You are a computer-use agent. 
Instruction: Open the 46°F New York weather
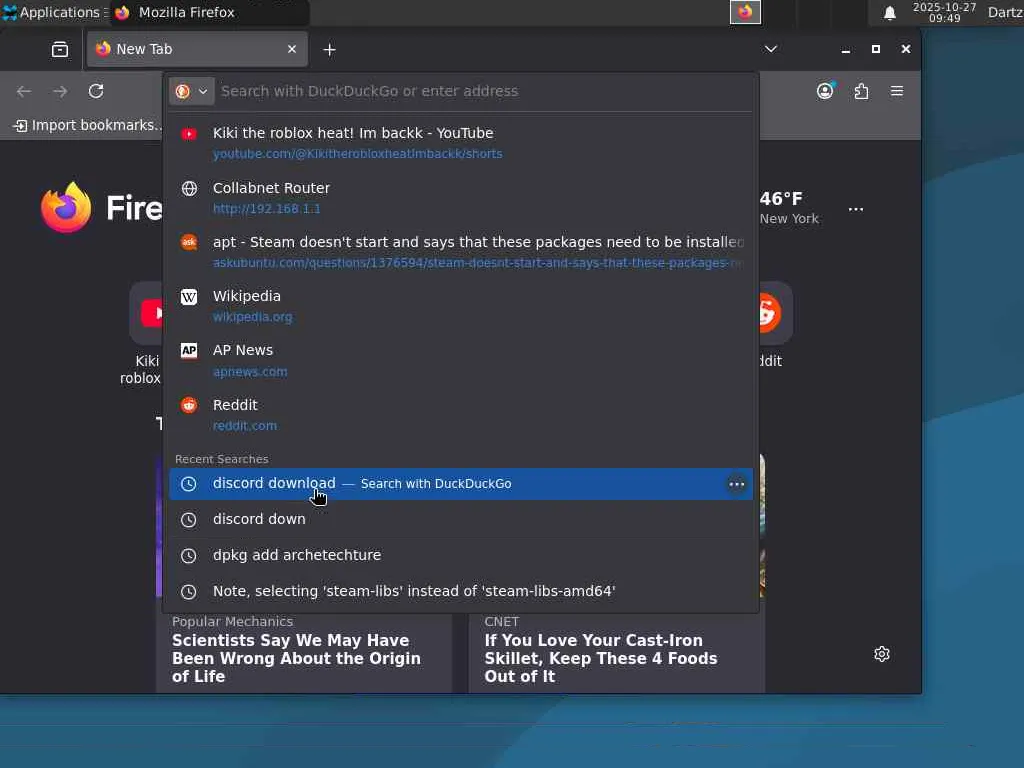click(x=790, y=208)
